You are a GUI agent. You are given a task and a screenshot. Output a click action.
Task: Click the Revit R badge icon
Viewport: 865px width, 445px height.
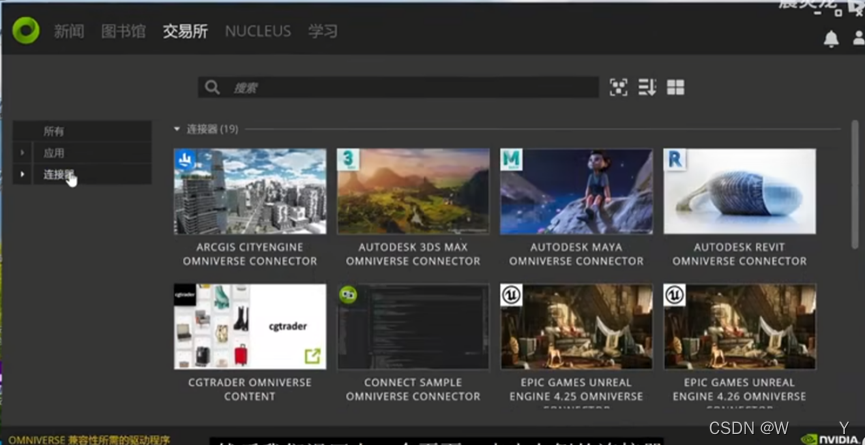coord(675,160)
